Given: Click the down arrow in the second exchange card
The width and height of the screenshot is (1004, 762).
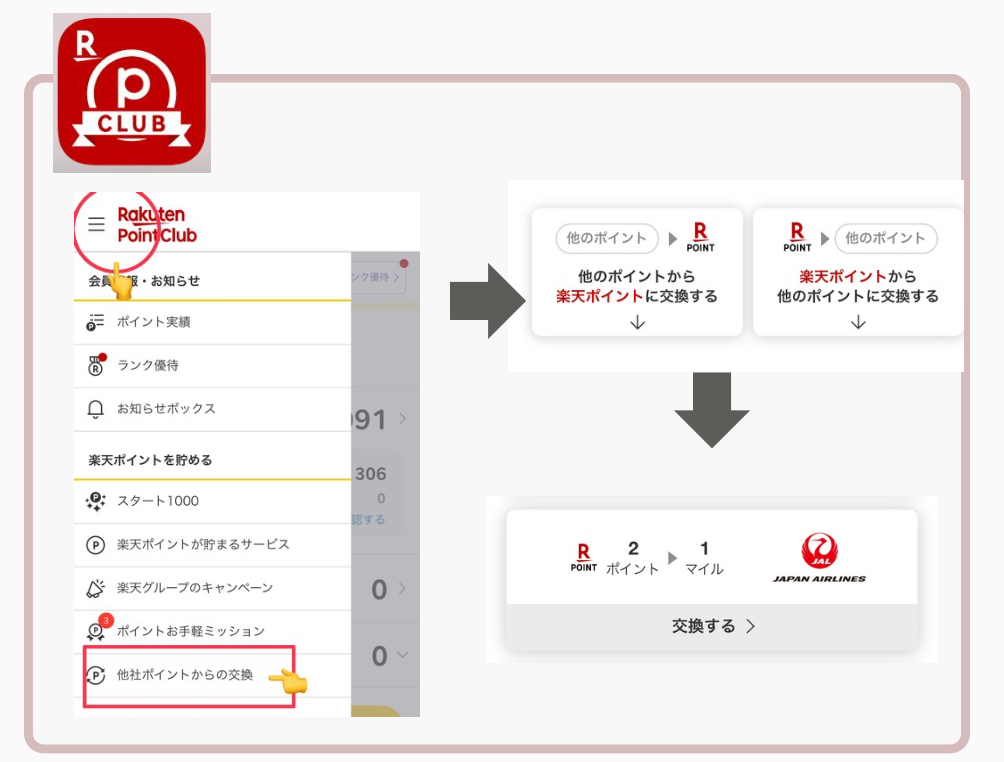Looking at the screenshot, I should pyautogui.click(x=858, y=322).
